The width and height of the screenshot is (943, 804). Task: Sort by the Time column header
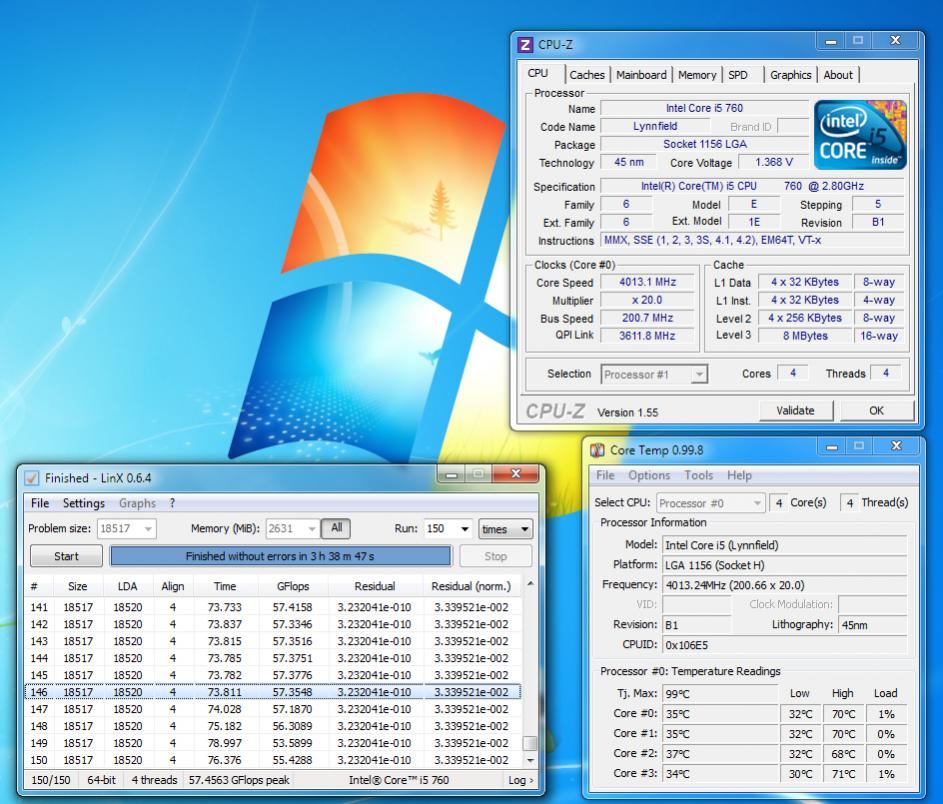(x=225, y=586)
